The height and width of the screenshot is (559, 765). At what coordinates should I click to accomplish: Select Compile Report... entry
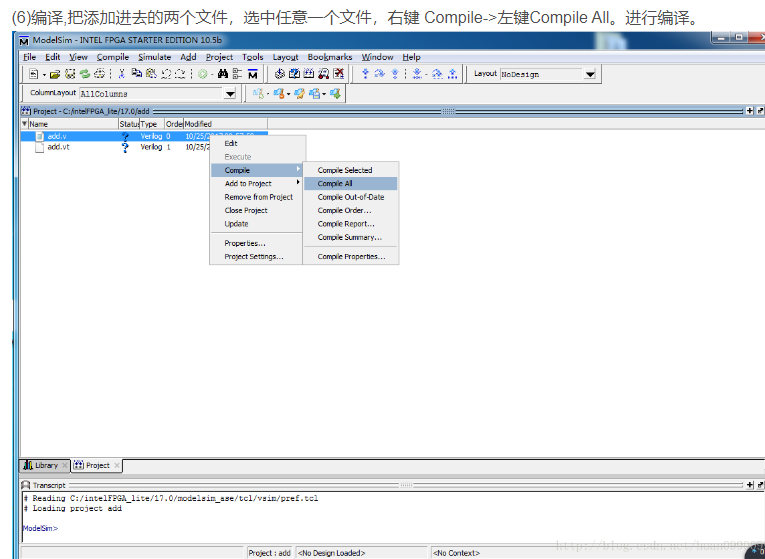click(x=350, y=224)
